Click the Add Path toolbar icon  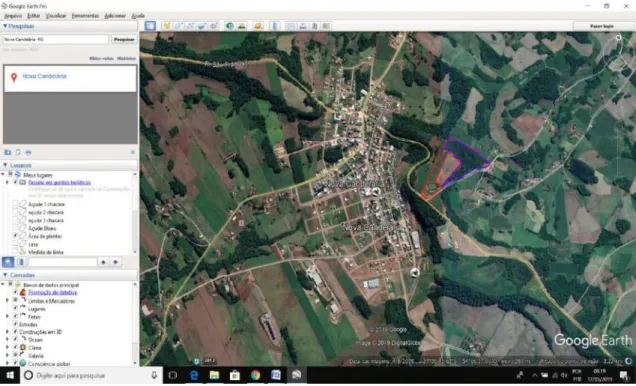190,26
